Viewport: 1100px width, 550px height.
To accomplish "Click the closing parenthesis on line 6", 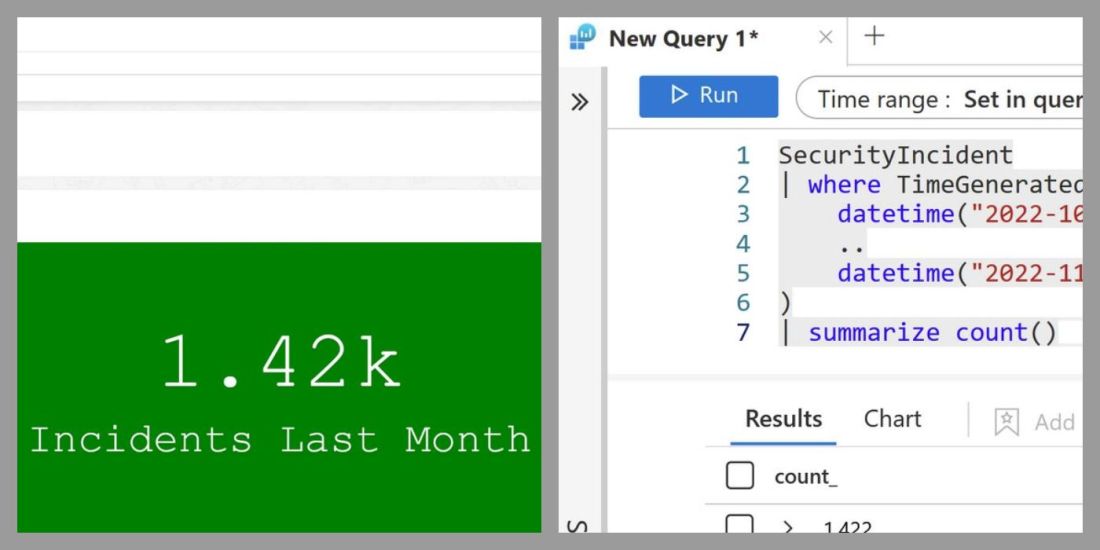I will pyautogui.click(x=785, y=303).
